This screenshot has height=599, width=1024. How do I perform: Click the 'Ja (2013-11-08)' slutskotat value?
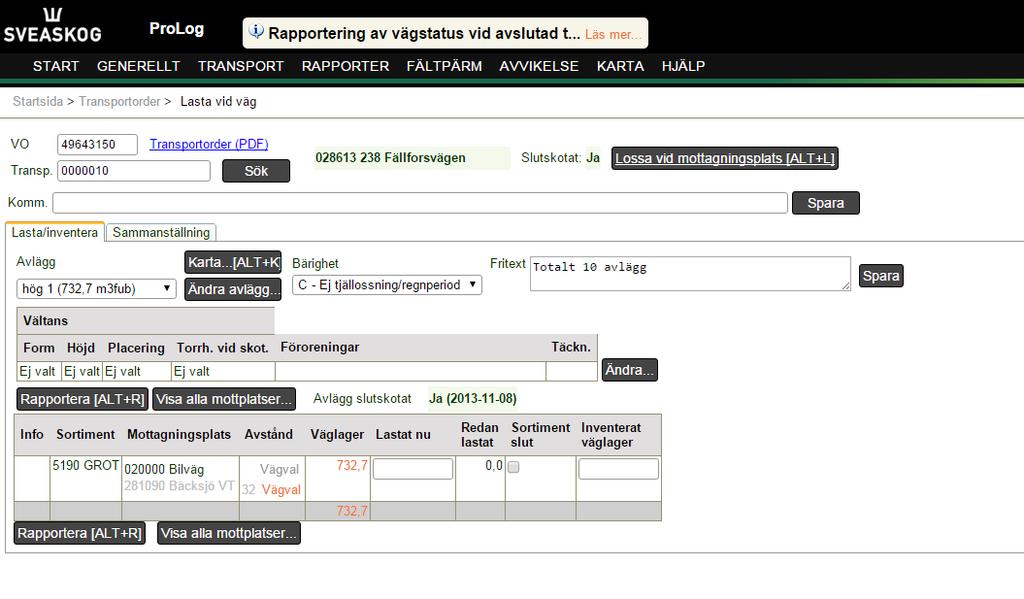pyautogui.click(x=473, y=398)
